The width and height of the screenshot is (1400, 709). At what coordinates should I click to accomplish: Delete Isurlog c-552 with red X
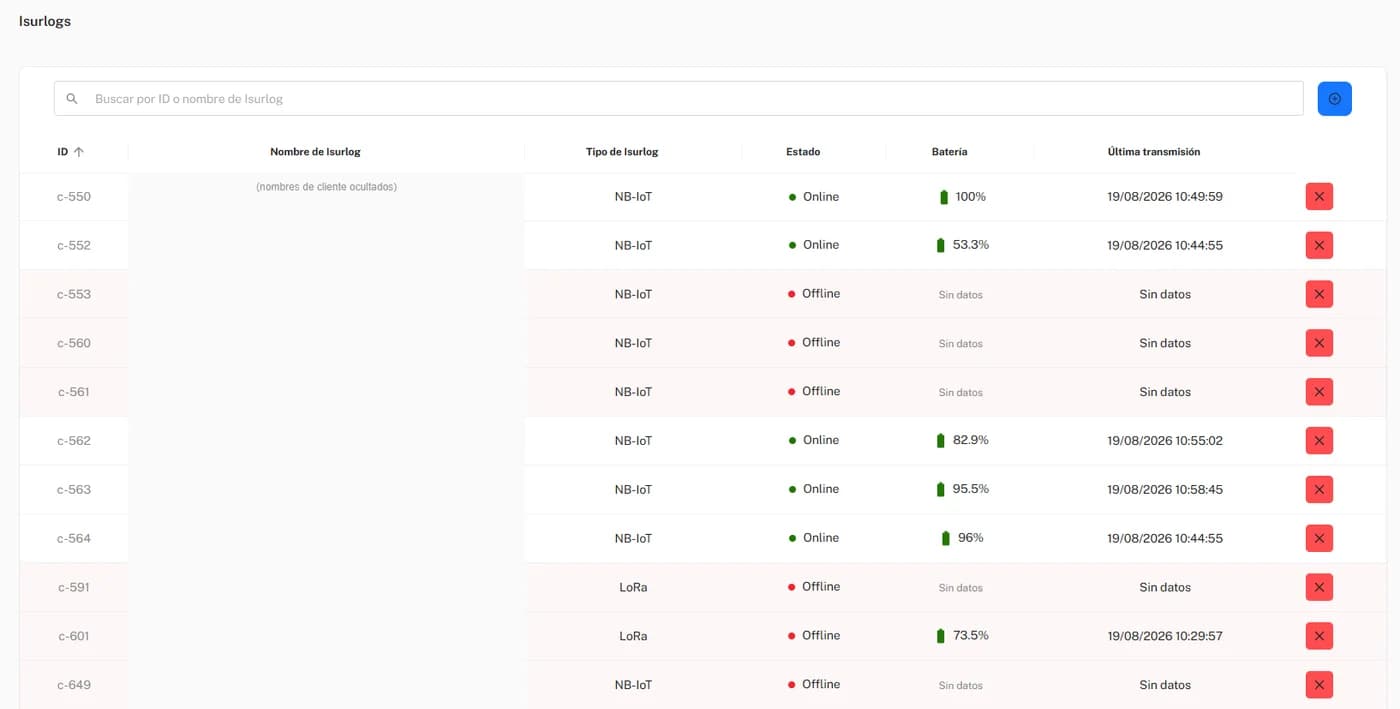(1319, 245)
